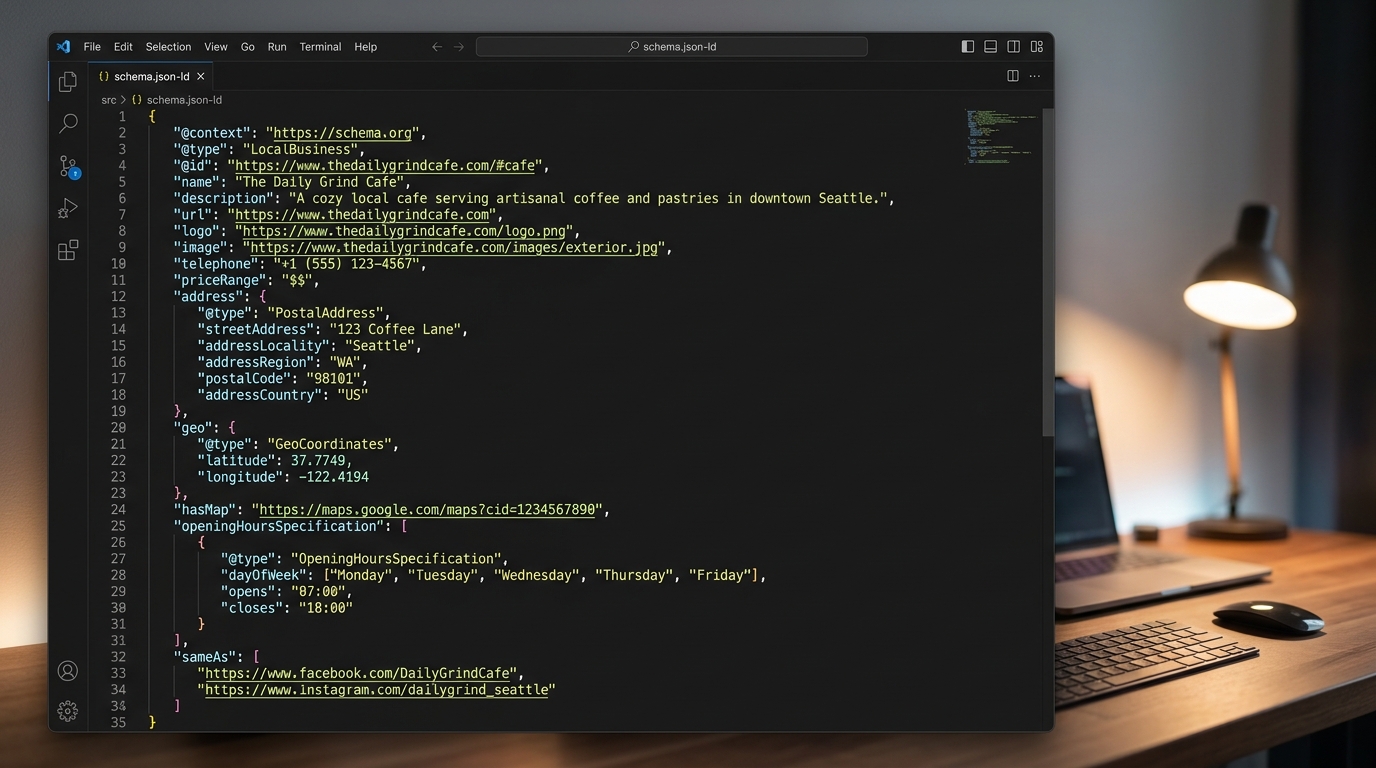Open the Manage gear menu
The height and width of the screenshot is (768, 1376).
pos(68,710)
